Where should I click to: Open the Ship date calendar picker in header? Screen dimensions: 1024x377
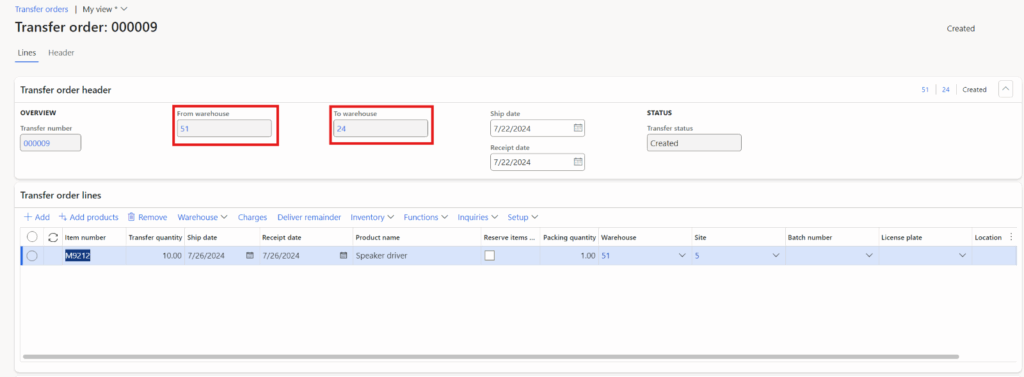click(578, 128)
